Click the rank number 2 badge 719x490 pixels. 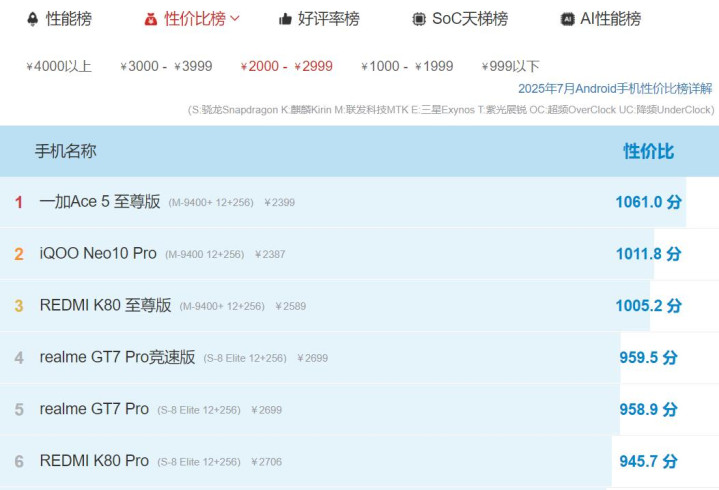[x=19, y=254]
